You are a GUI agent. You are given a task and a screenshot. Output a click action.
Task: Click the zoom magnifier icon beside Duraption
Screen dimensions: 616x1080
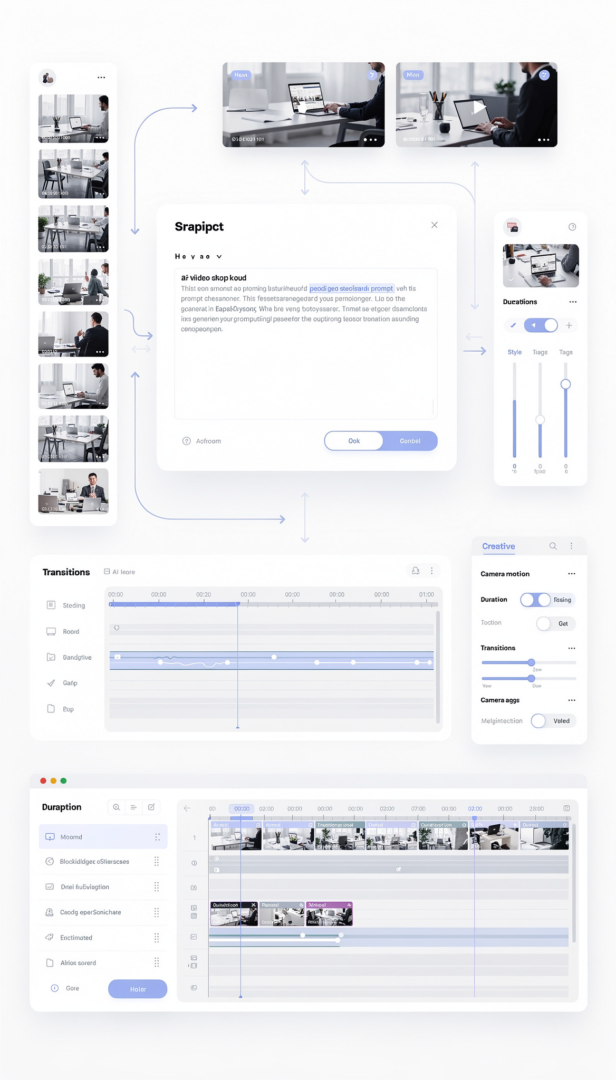(116, 807)
